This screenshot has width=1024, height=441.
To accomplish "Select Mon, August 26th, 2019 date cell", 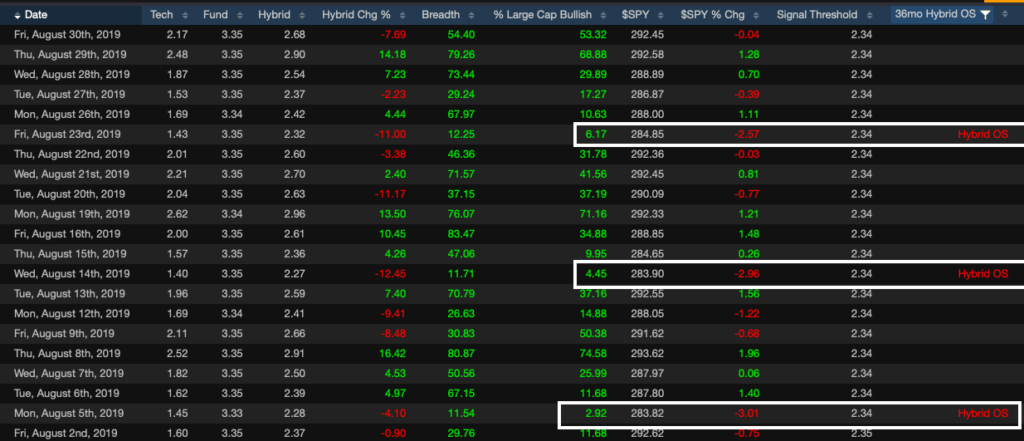I will click(x=70, y=114).
